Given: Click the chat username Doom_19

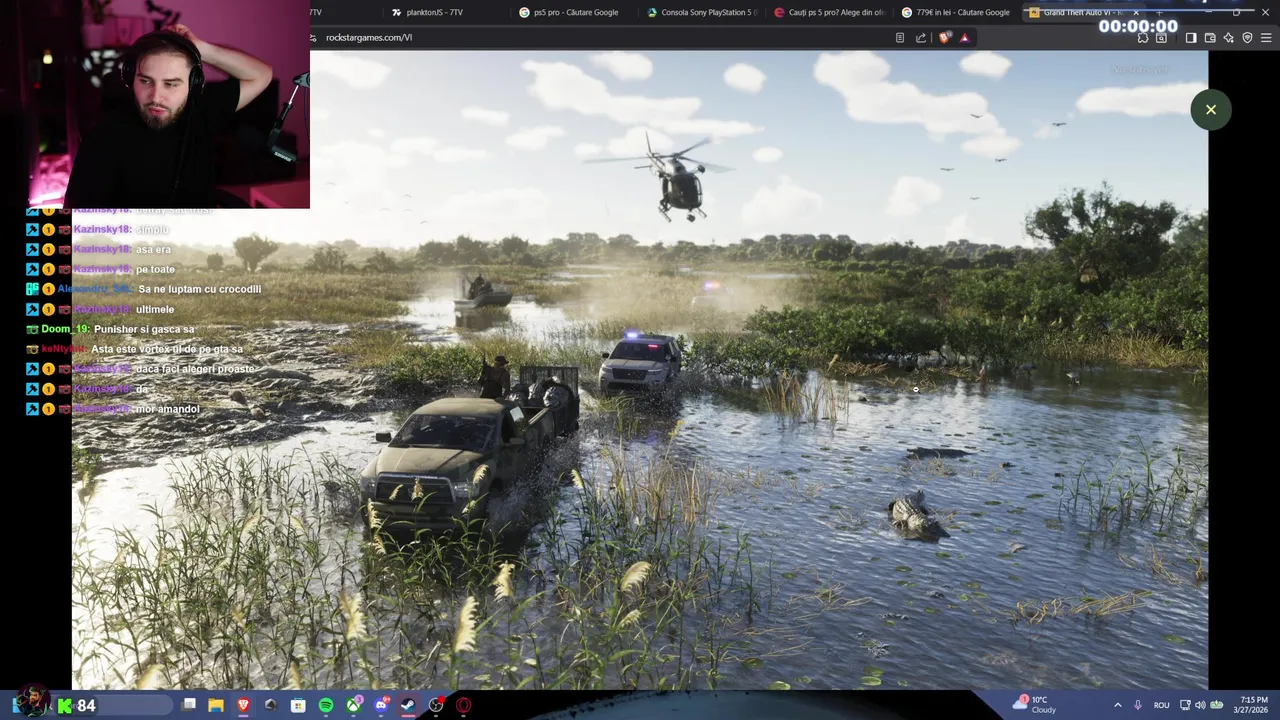Looking at the screenshot, I should click(x=65, y=329).
